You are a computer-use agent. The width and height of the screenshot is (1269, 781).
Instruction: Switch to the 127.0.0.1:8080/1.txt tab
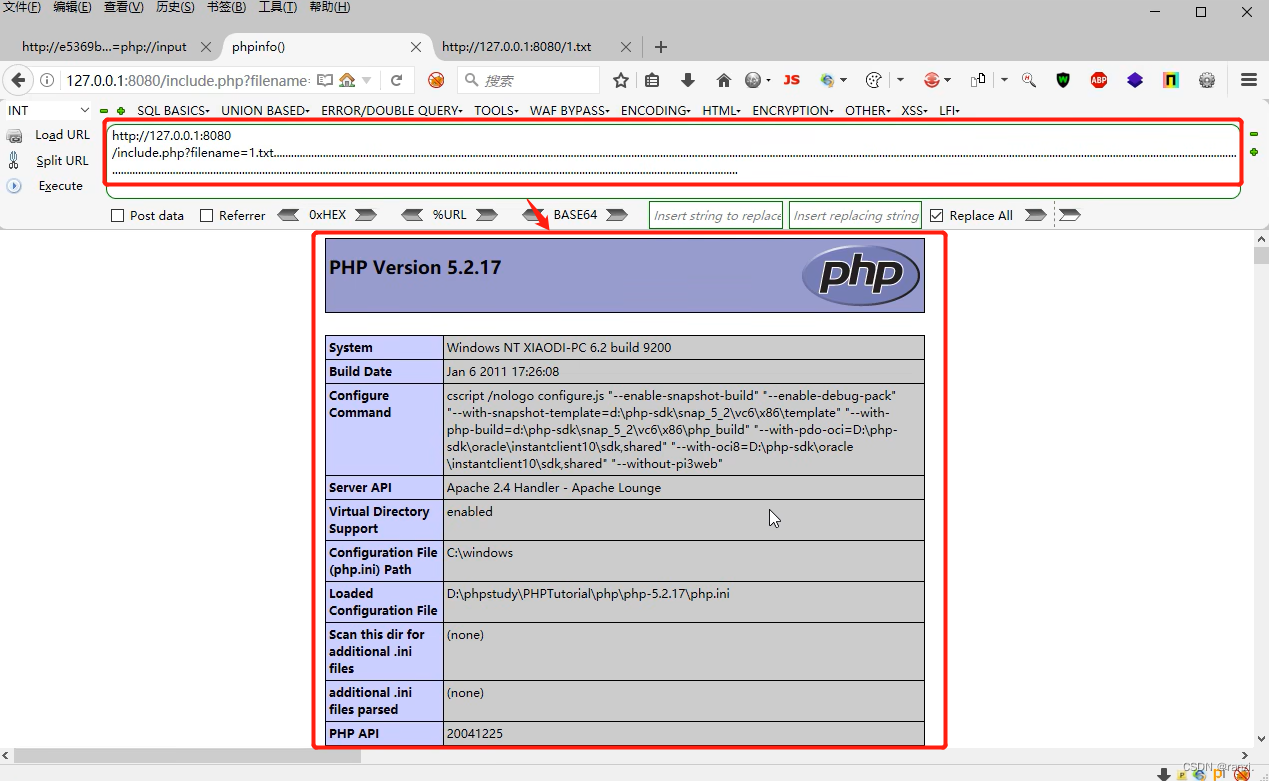pos(516,47)
